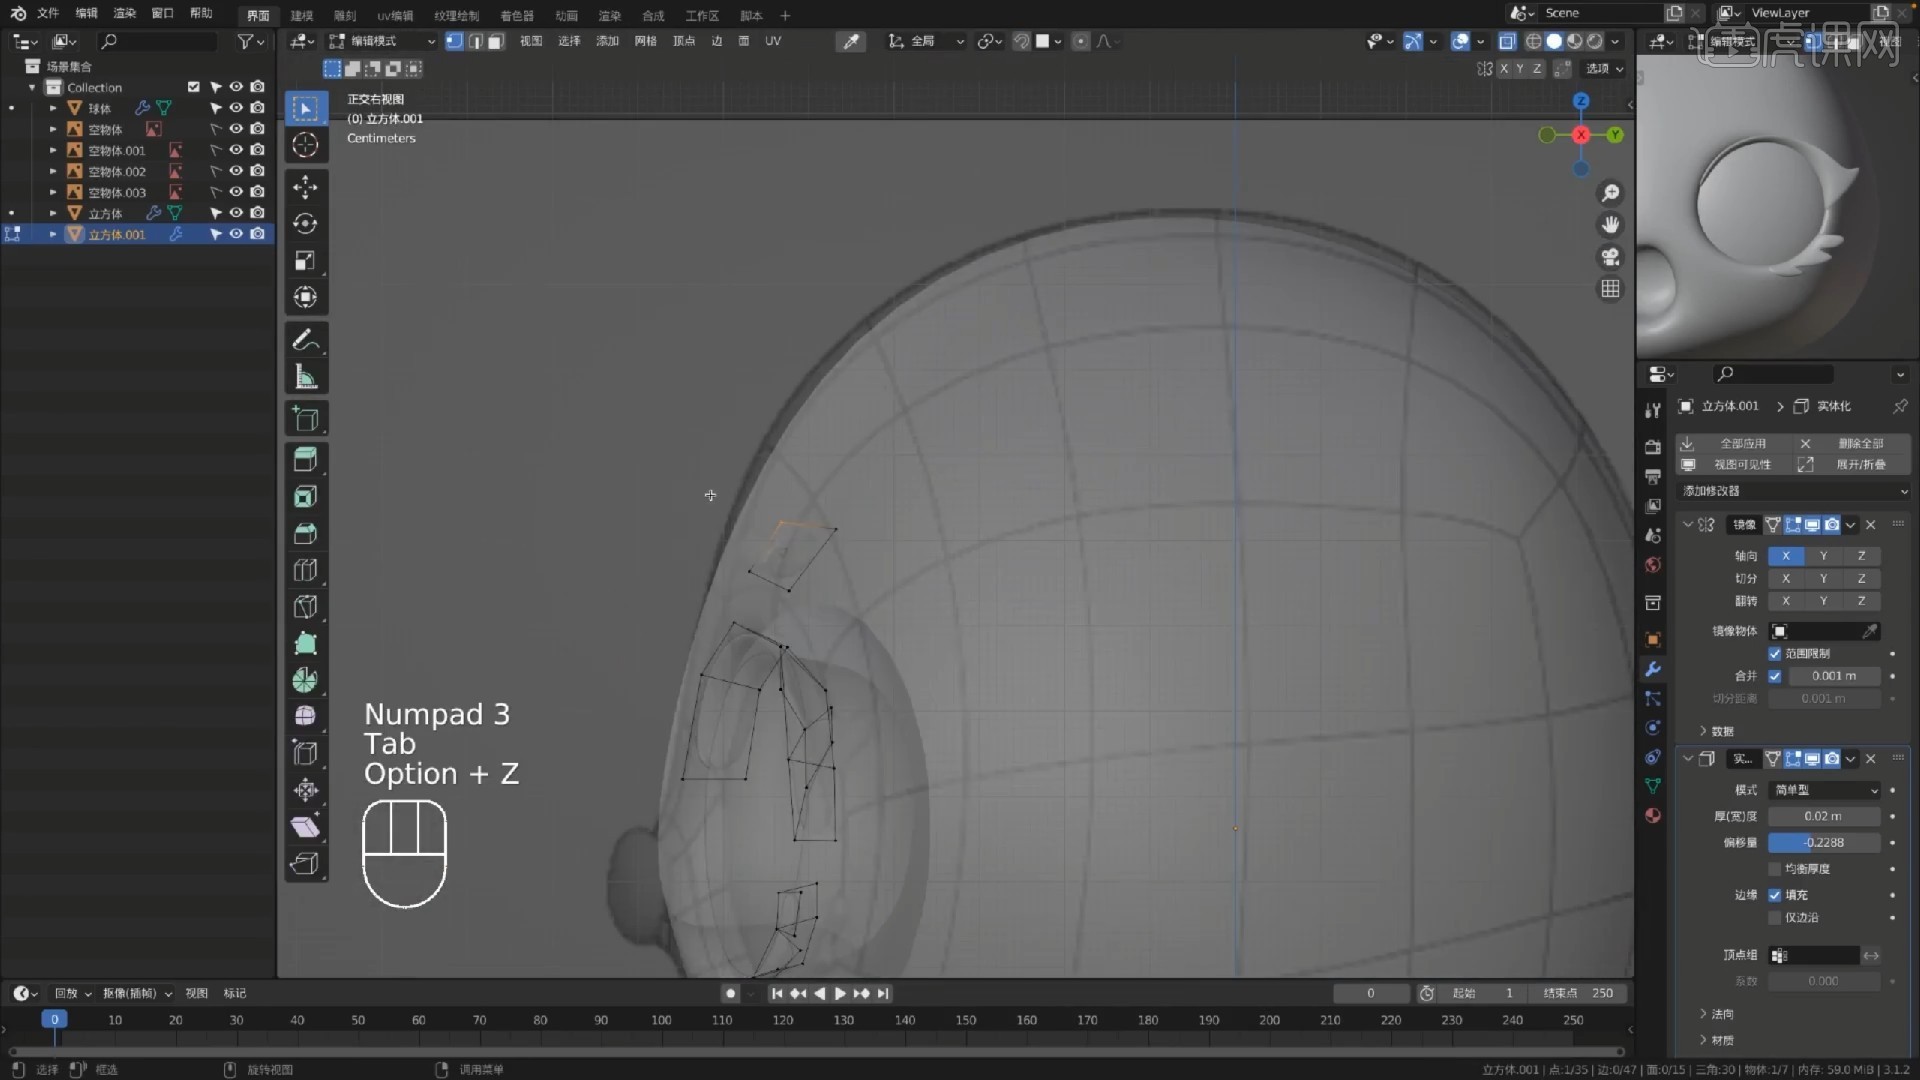Viewport: 1920px width, 1080px height.
Task: Collapse the 镜像 mirror modifier panel
Action: point(1688,525)
